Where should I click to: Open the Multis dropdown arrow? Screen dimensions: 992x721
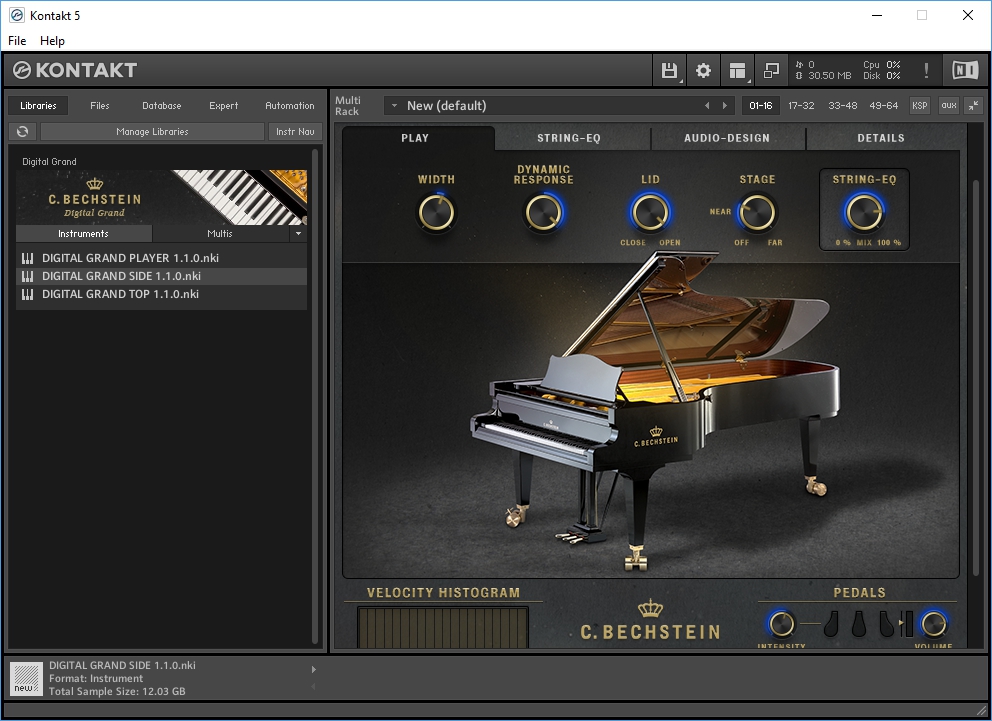pyautogui.click(x=298, y=233)
